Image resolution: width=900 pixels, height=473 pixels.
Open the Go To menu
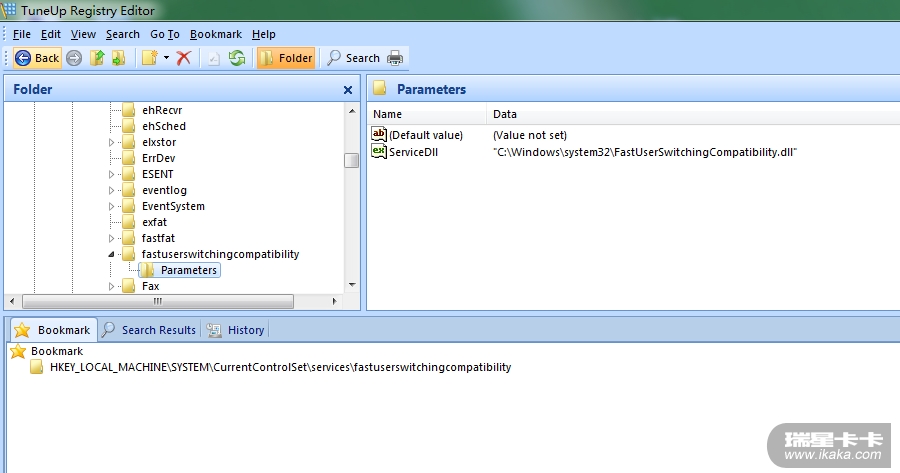click(165, 34)
